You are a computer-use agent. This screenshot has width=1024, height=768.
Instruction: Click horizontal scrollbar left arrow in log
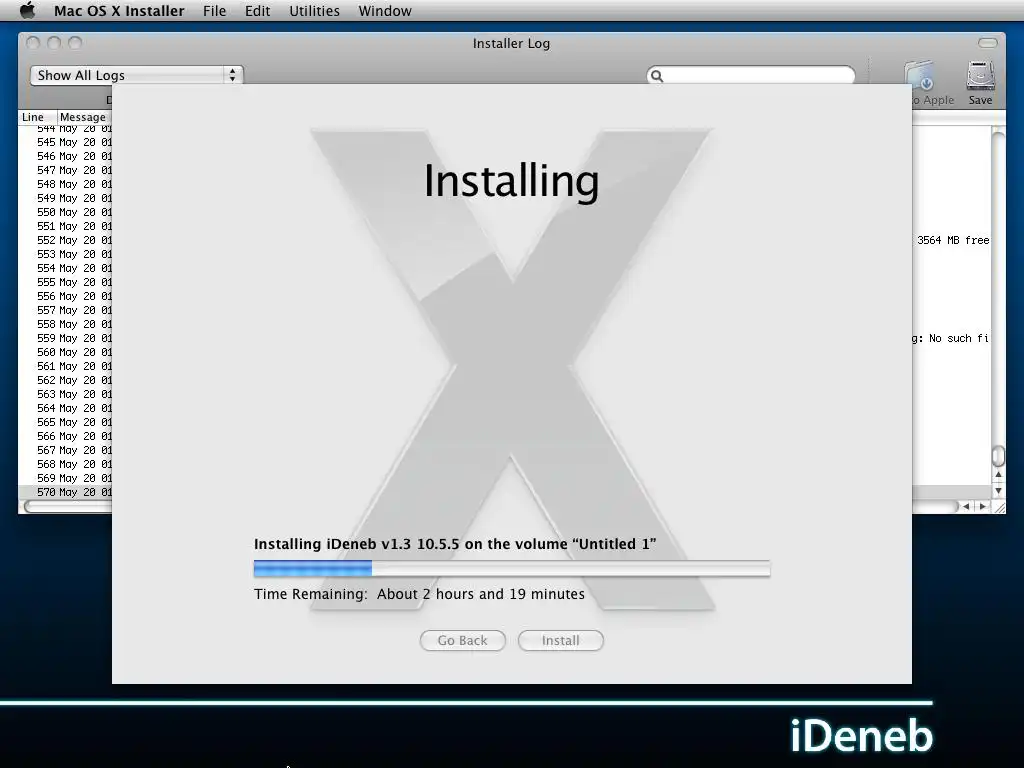(x=967, y=506)
